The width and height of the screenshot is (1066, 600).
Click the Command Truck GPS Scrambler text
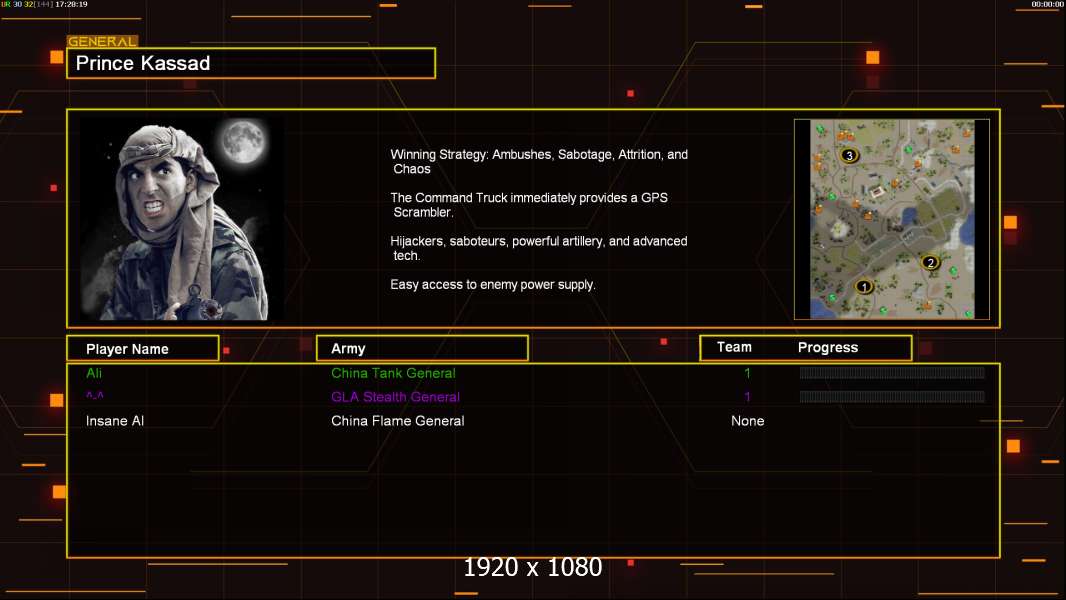[529, 205]
